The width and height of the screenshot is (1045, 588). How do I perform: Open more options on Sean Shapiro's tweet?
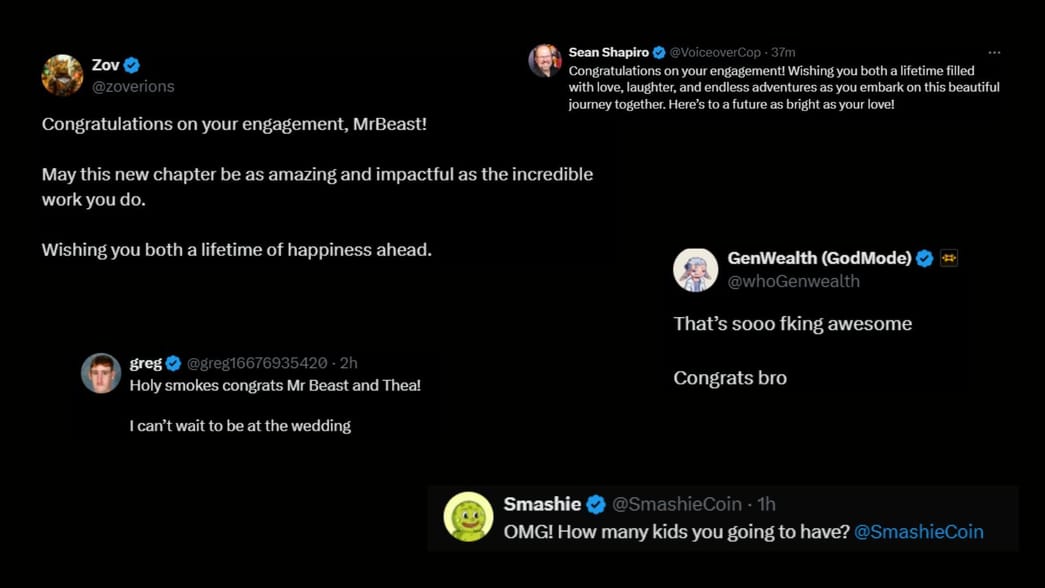[x=996, y=51]
